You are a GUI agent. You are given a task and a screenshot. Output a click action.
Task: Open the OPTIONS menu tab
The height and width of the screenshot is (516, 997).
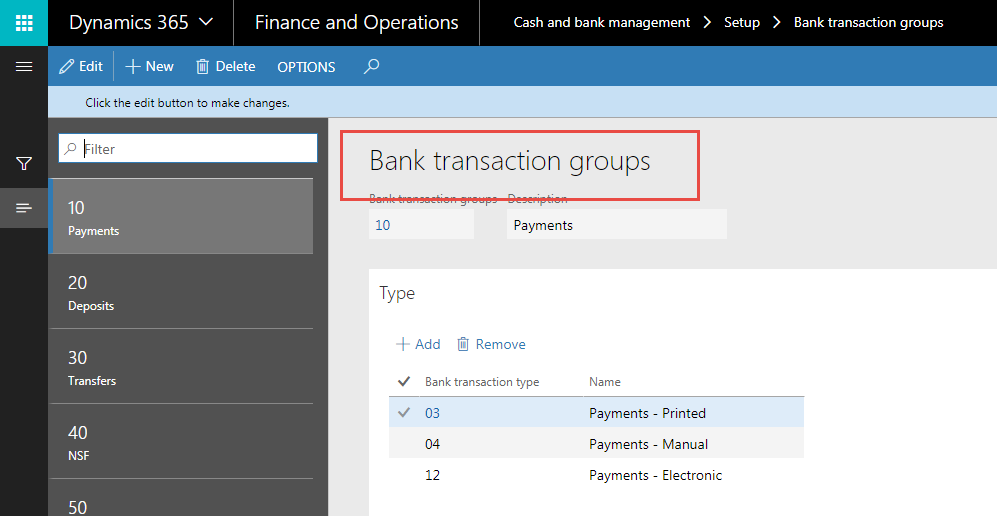tap(306, 67)
